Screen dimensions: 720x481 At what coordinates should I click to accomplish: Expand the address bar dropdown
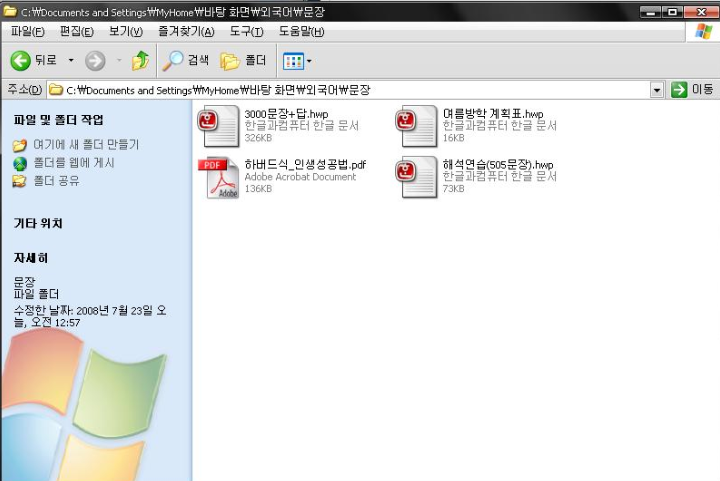click(x=657, y=90)
